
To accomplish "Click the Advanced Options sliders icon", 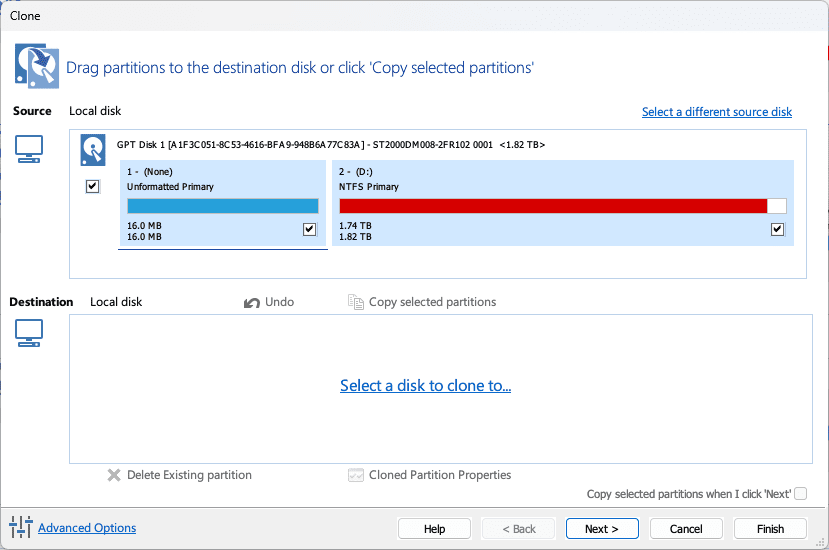I will (x=21, y=527).
